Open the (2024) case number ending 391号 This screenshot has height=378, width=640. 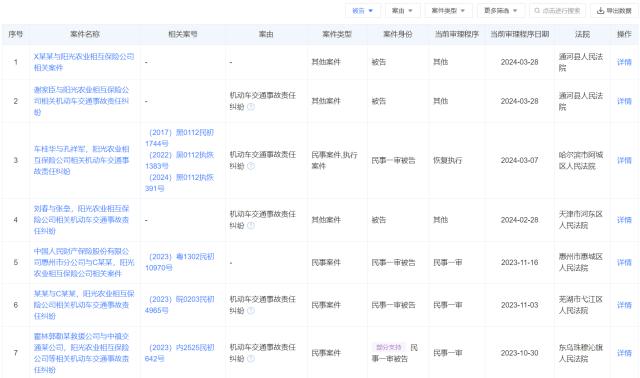[179, 183]
